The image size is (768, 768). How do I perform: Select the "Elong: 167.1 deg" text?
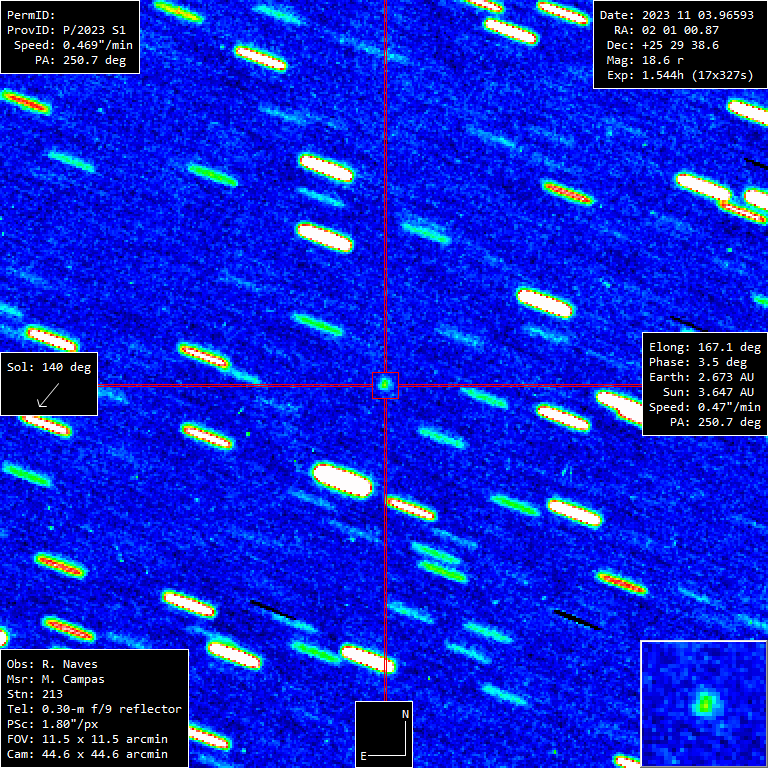tap(705, 347)
